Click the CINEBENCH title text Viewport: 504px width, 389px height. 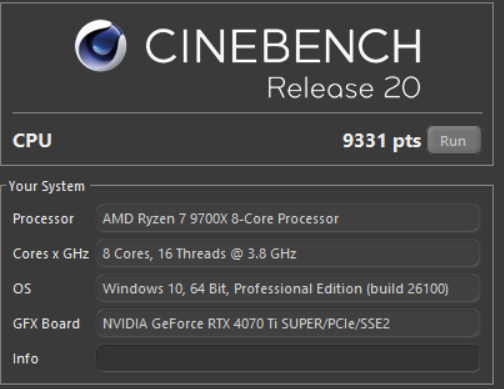[283, 46]
